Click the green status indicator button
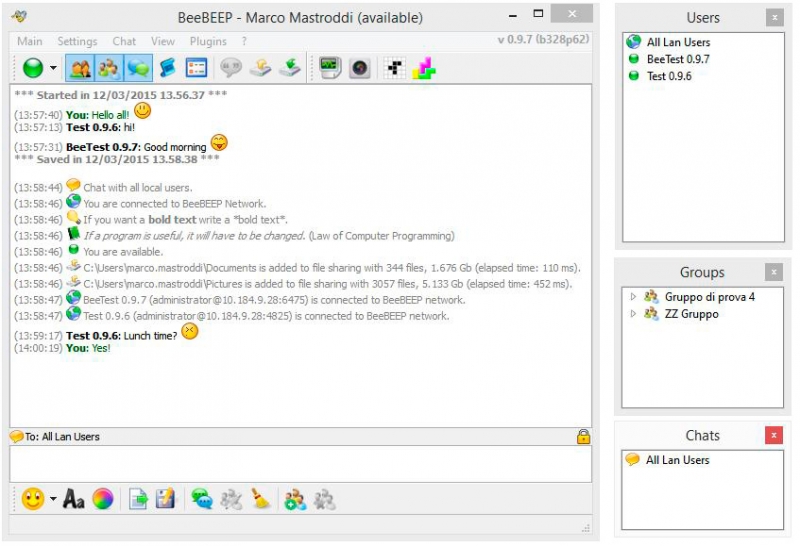The height and width of the screenshot is (546, 800). tap(33, 67)
